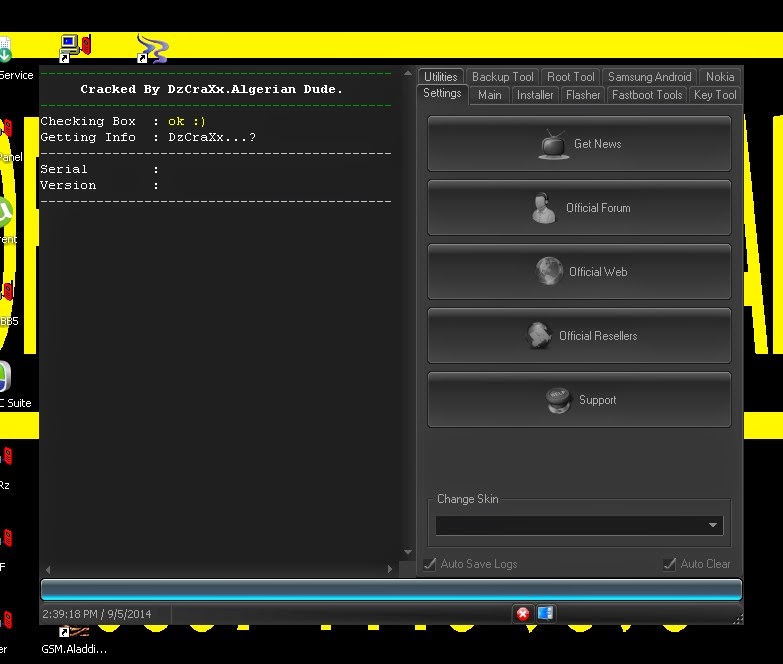Open the Fastboot Tools tab
The image size is (783, 664).
point(647,95)
